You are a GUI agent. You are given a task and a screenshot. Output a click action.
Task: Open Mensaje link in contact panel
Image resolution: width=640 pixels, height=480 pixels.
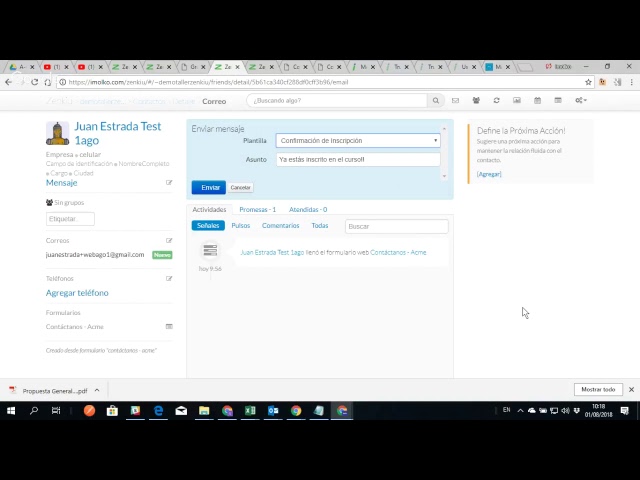click(62, 182)
